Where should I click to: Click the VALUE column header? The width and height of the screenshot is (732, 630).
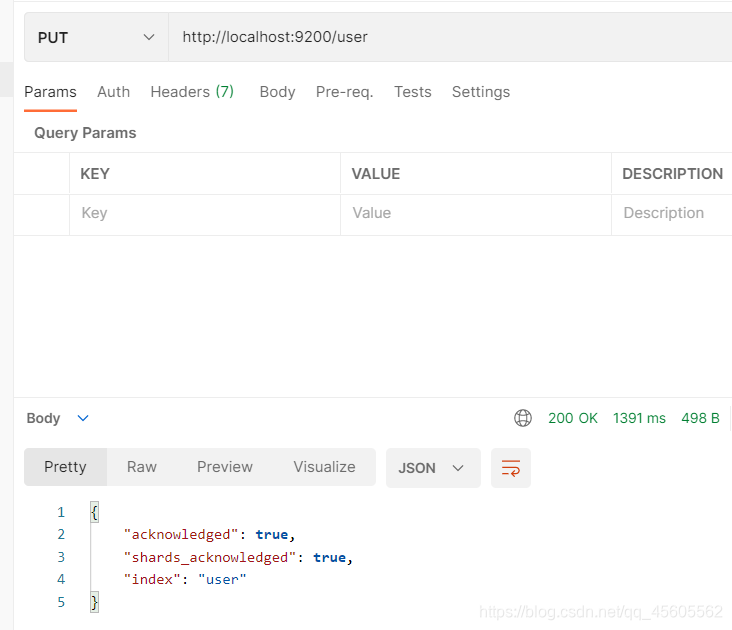tap(376, 174)
